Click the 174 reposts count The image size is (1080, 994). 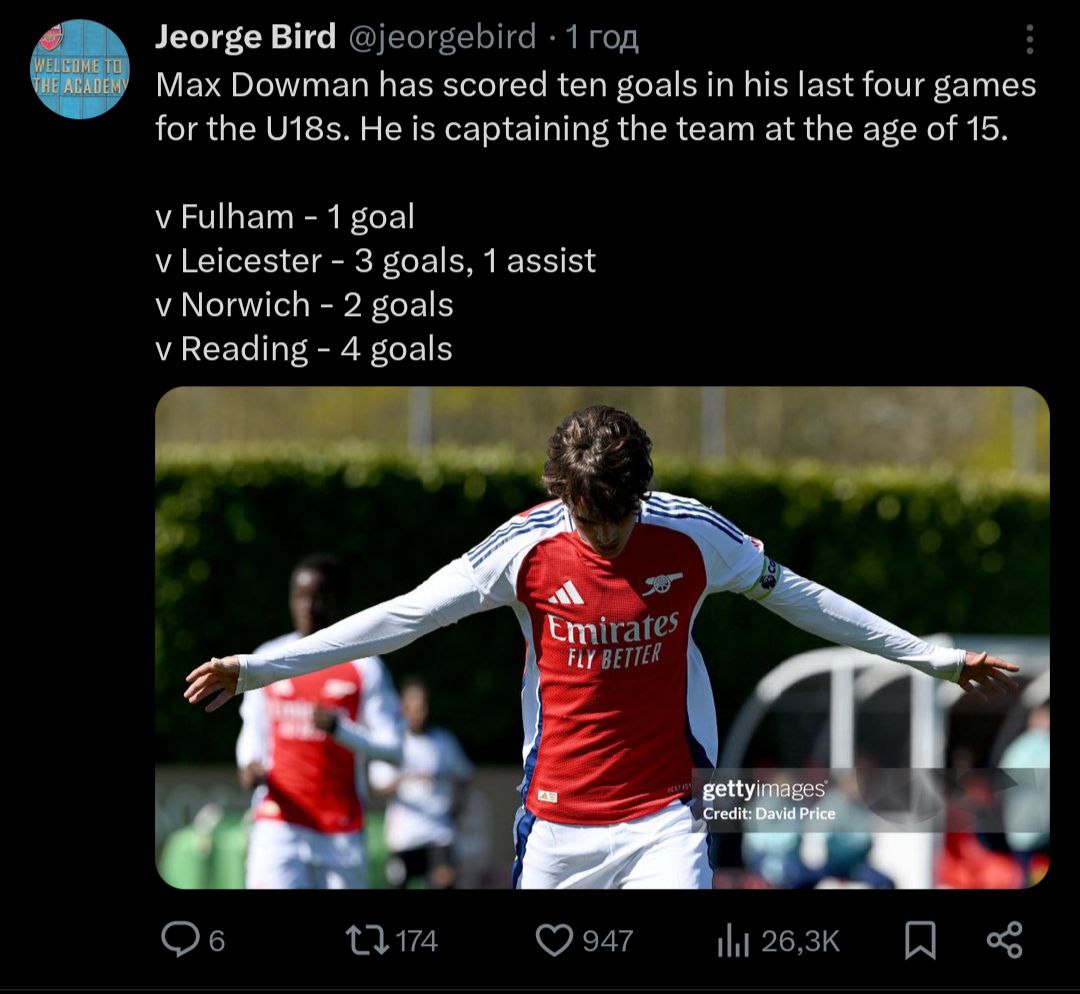click(x=417, y=941)
